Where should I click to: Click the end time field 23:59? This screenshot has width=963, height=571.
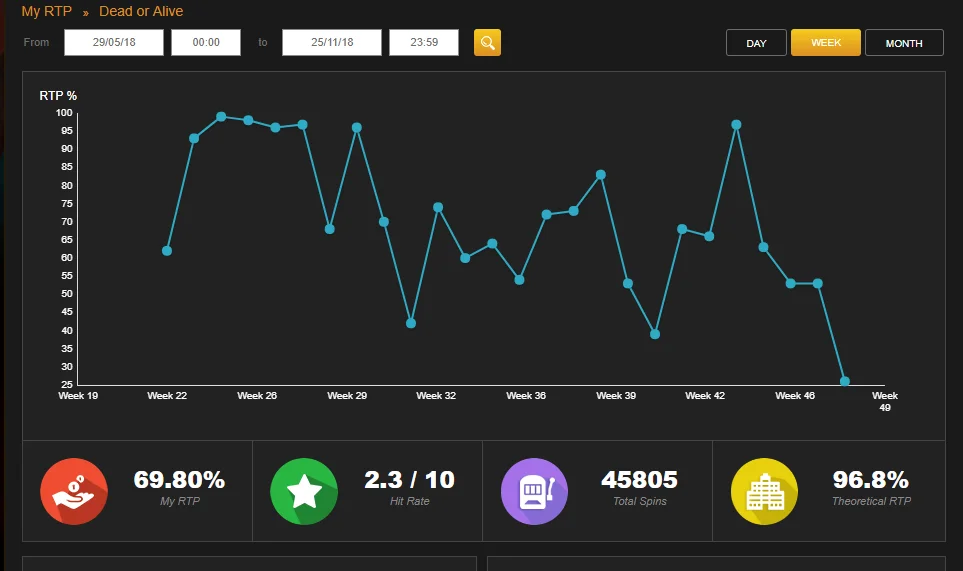tap(424, 42)
